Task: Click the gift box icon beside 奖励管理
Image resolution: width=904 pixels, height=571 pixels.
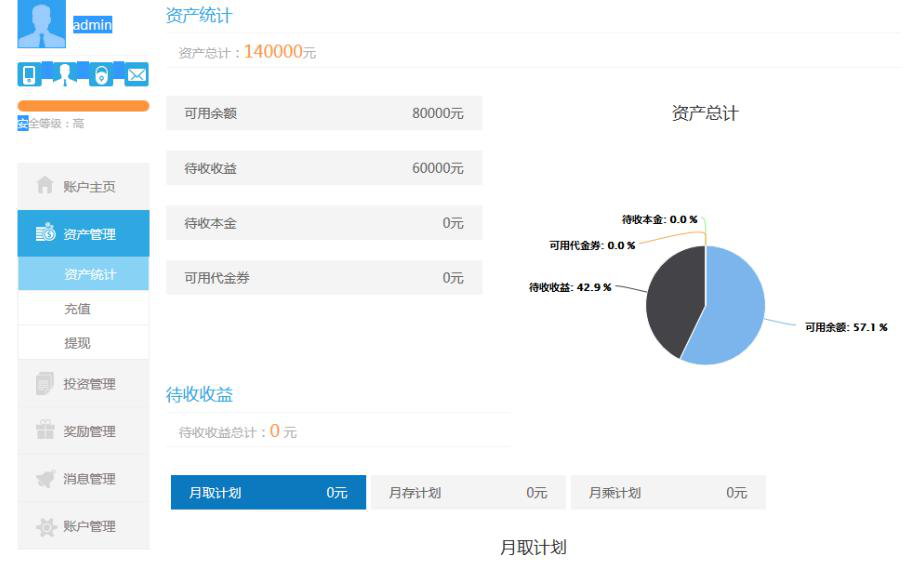Action: [x=45, y=431]
